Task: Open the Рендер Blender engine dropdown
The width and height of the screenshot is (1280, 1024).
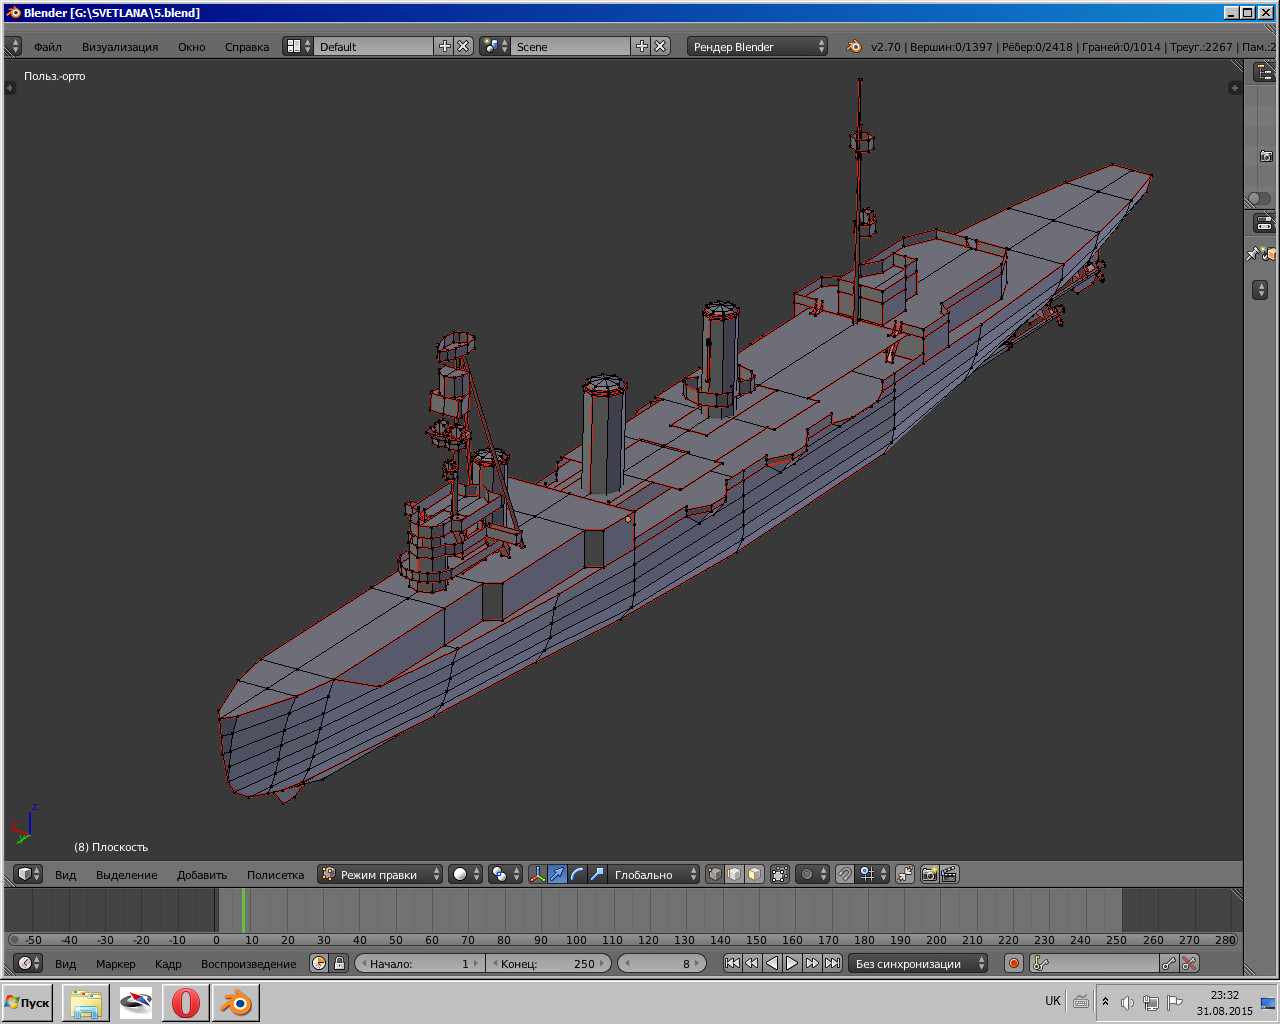Action: (x=757, y=47)
